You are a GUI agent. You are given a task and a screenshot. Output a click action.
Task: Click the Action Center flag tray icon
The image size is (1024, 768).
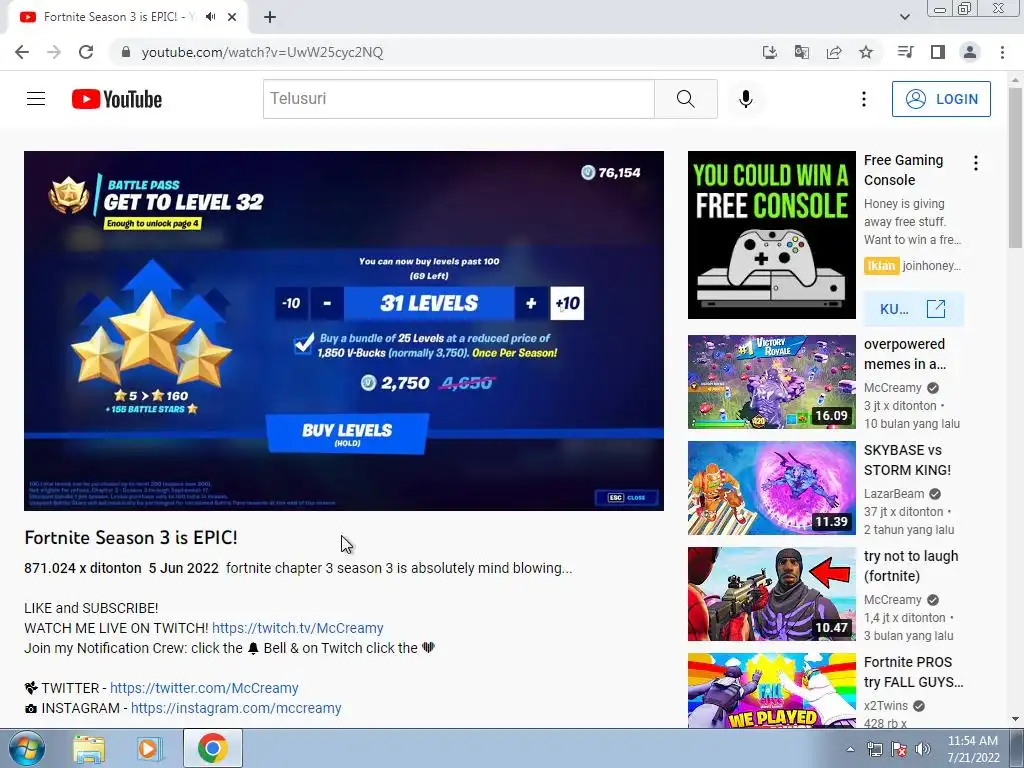(x=899, y=749)
